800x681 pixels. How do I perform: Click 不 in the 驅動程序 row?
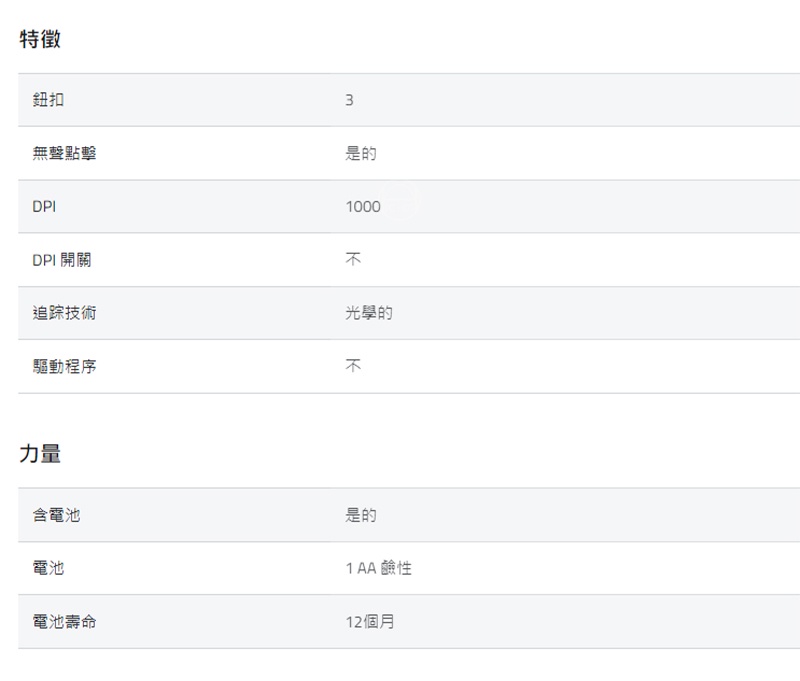tap(353, 366)
